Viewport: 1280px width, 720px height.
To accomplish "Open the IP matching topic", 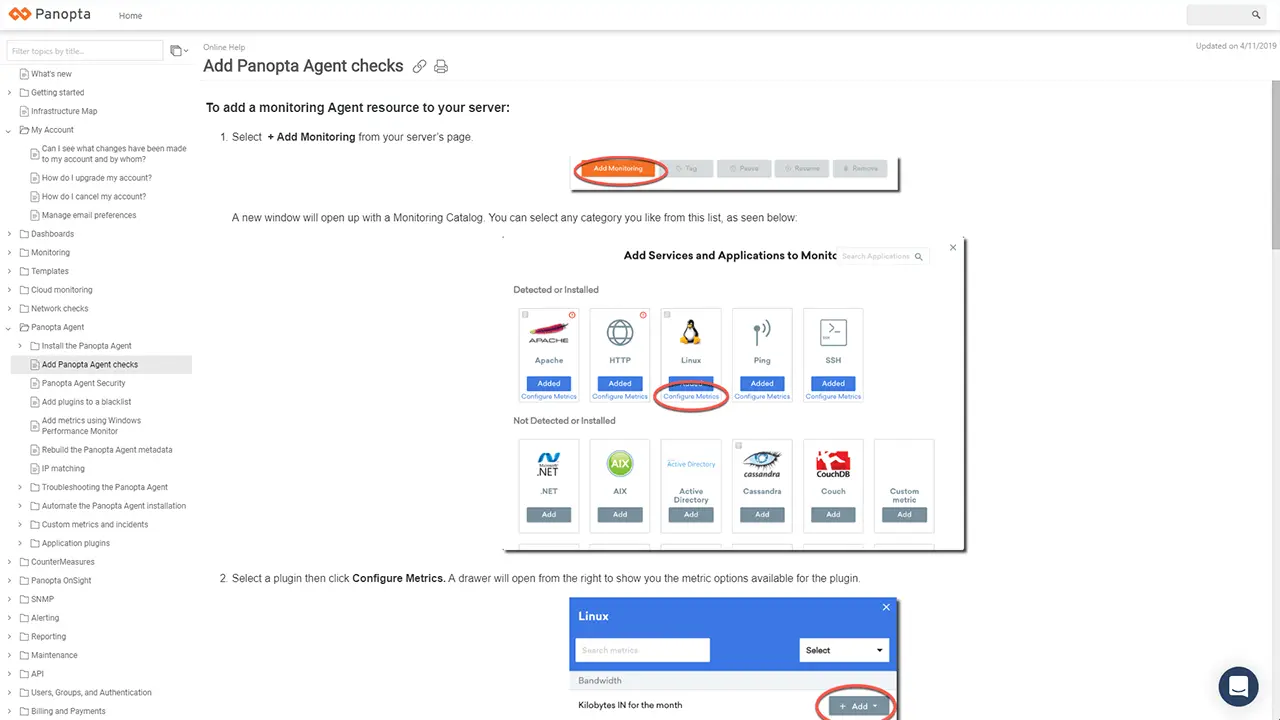I will click(63, 468).
